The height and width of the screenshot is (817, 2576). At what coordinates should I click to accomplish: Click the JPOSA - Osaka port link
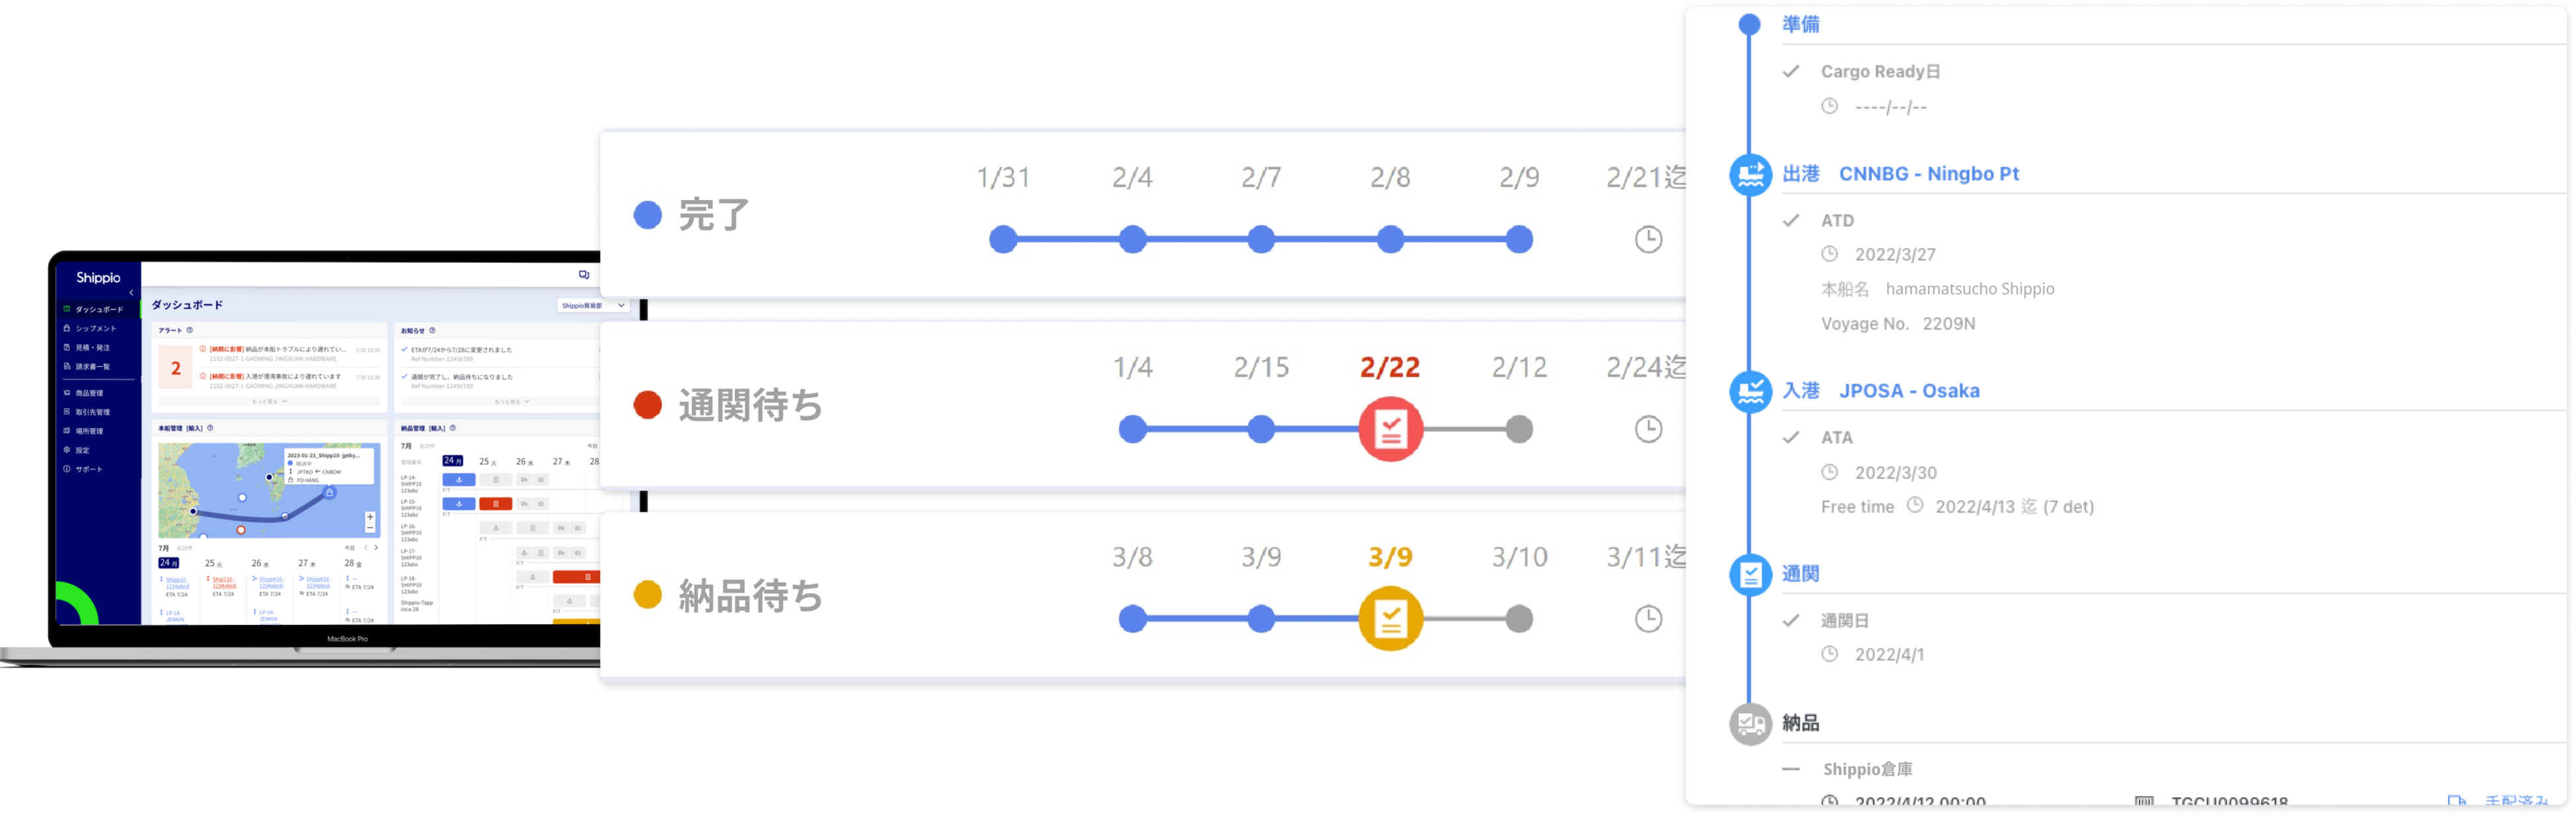(x=1909, y=391)
